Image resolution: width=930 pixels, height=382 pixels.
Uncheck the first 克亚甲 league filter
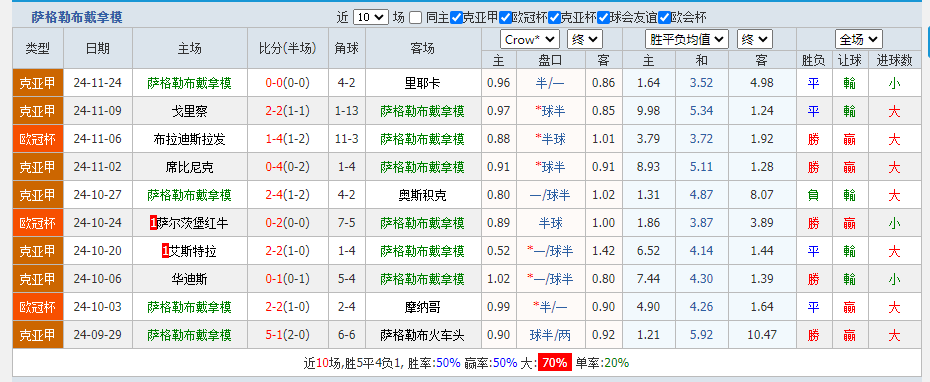pyautogui.click(x=456, y=17)
